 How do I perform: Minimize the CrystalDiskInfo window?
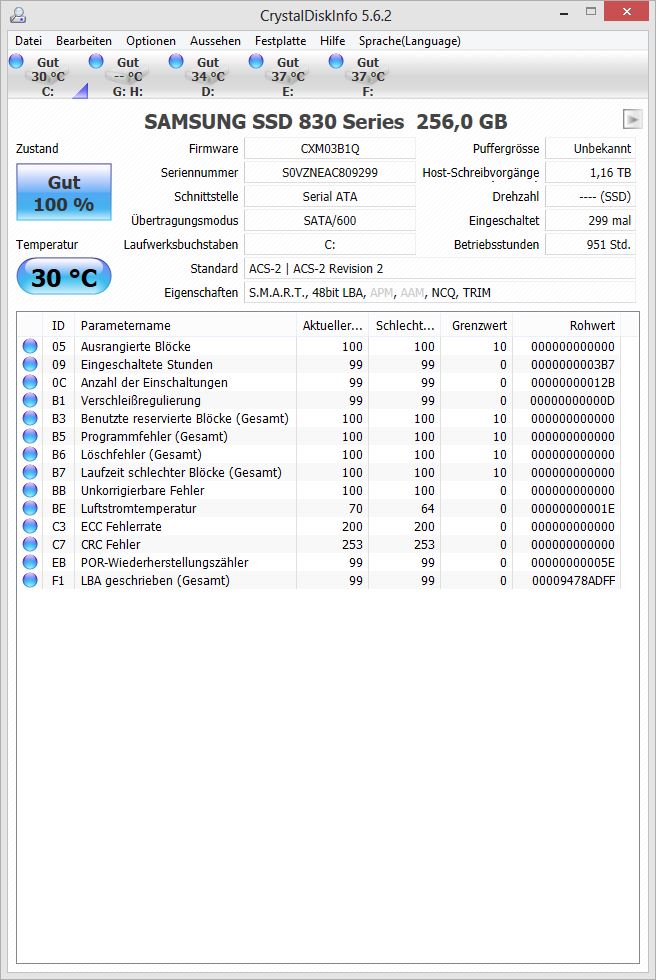tap(564, 12)
